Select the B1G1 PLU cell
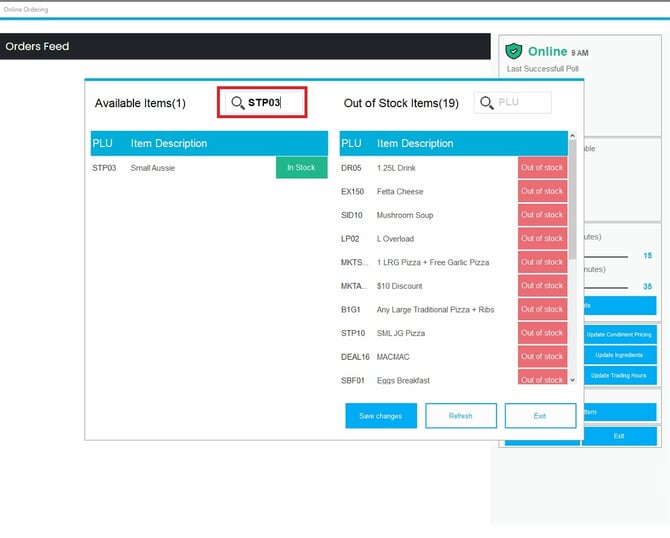The image size is (670, 538). coord(351,309)
